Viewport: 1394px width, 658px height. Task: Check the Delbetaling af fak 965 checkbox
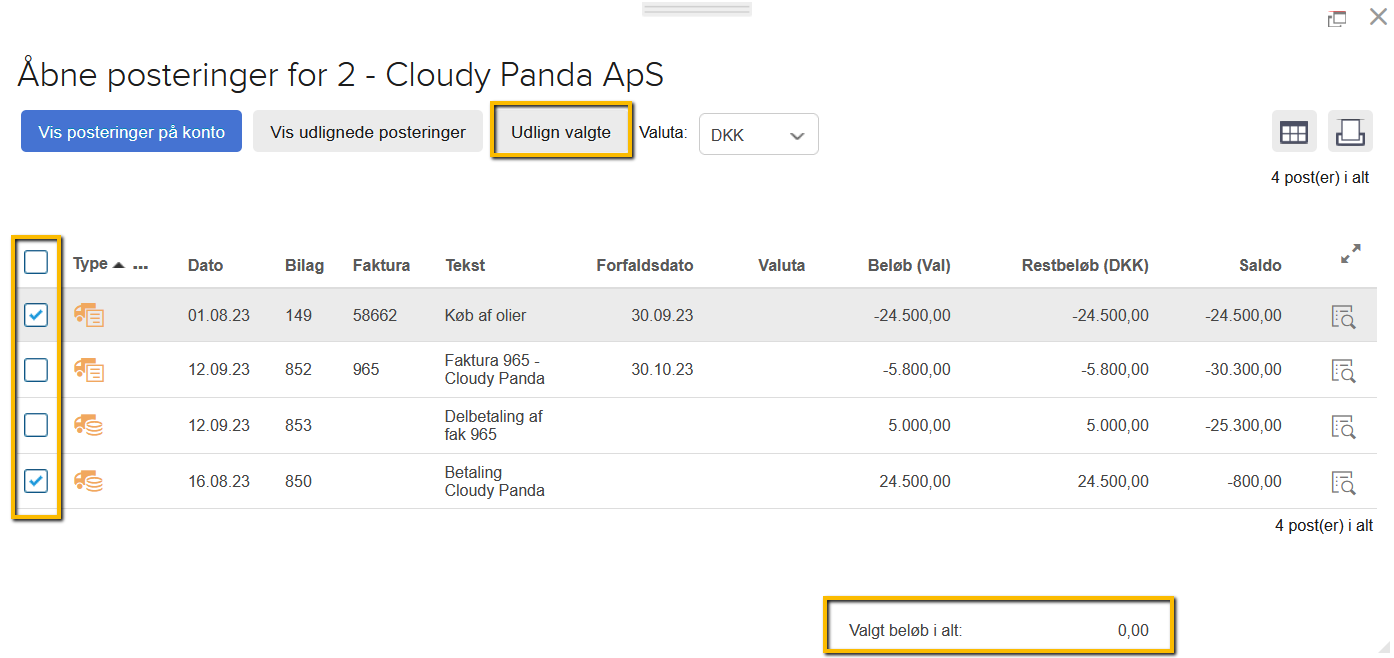point(36,426)
